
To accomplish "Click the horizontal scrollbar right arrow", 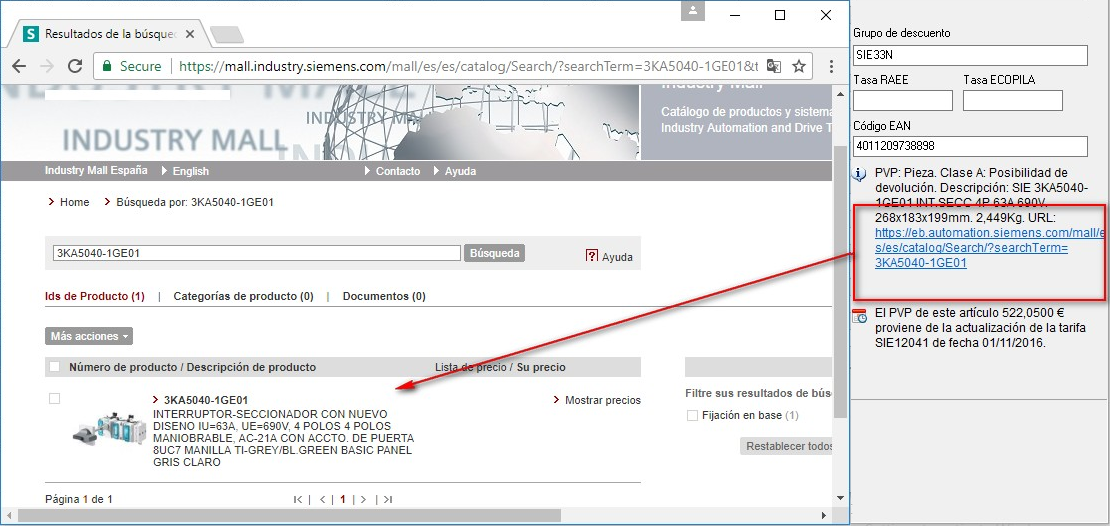I will click(x=824, y=515).
